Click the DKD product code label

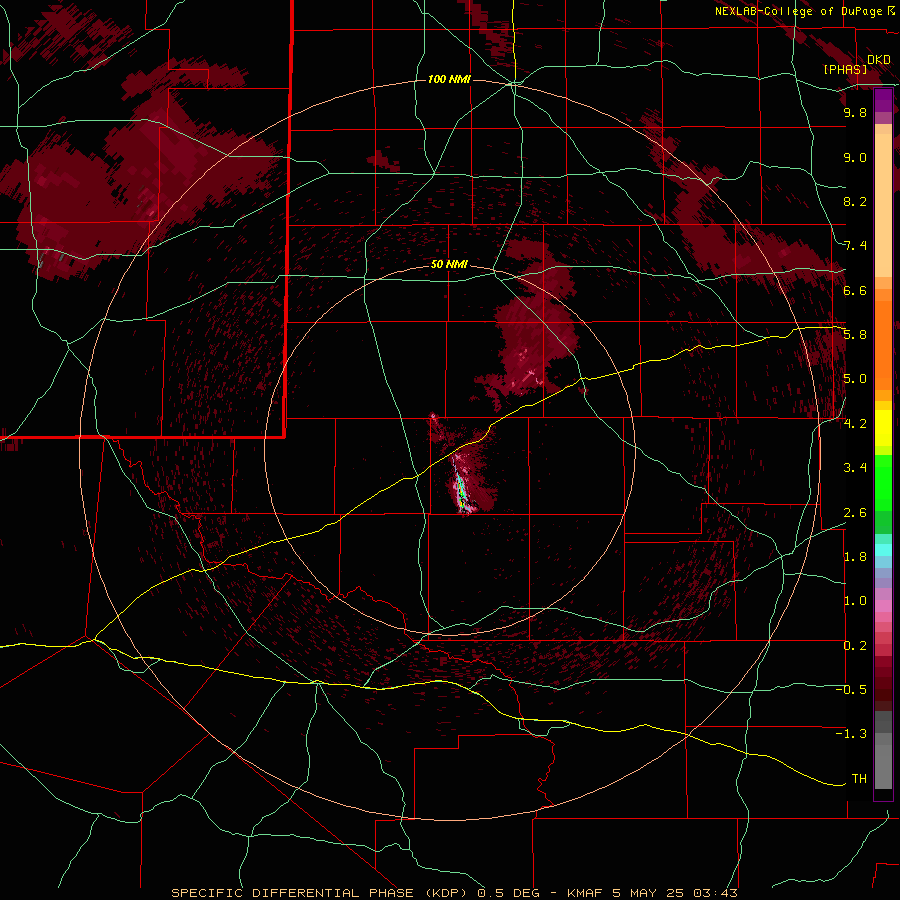[879, 59]
